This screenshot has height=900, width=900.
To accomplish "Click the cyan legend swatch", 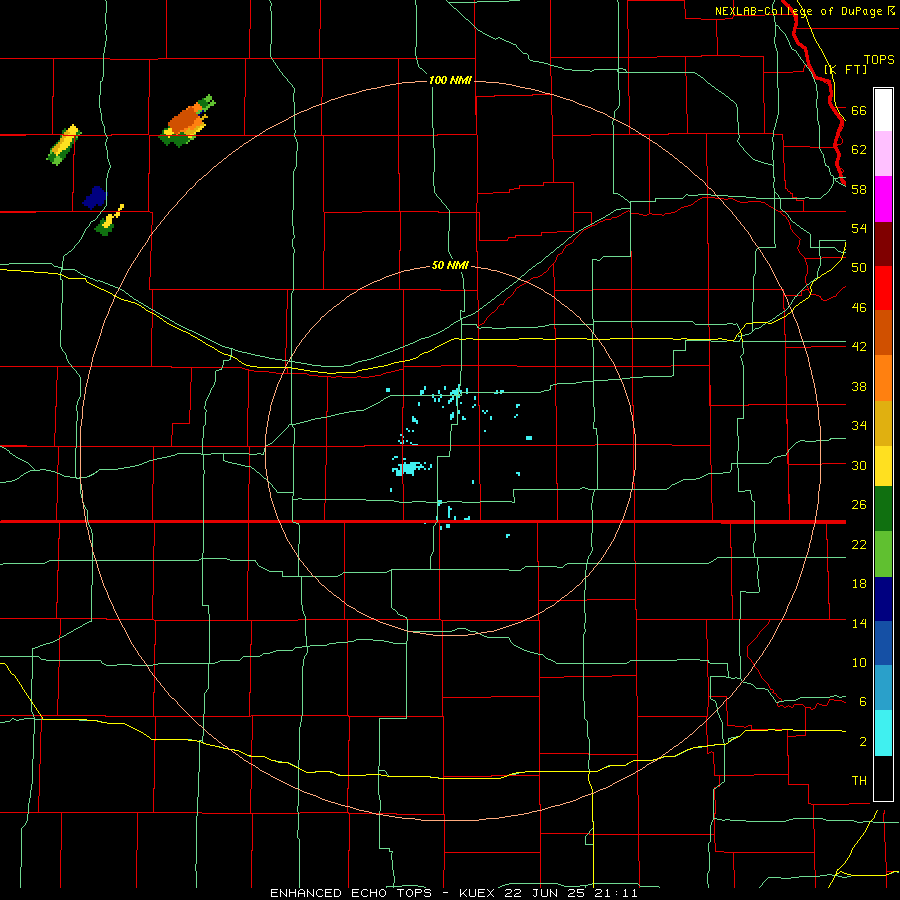I will pyautogui.click(x=883, y=733).
